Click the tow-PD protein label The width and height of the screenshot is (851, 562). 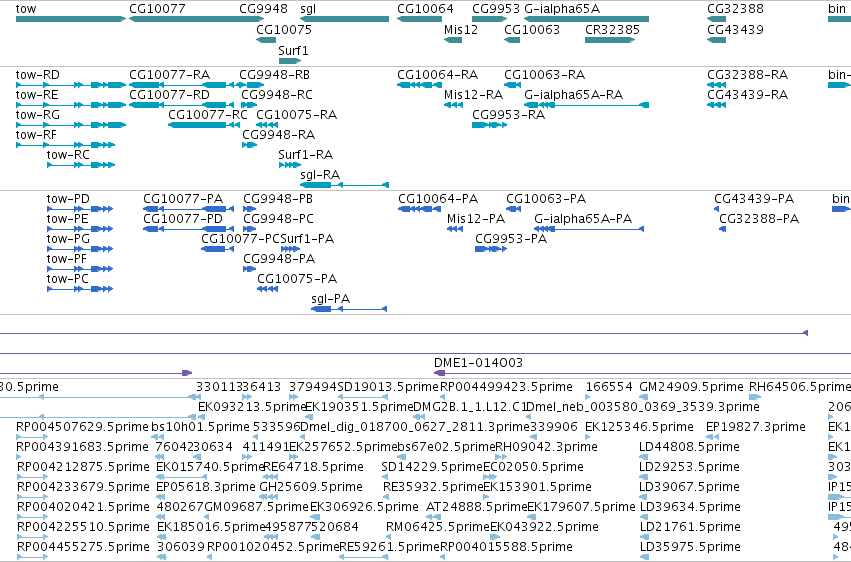click(68, 199)
